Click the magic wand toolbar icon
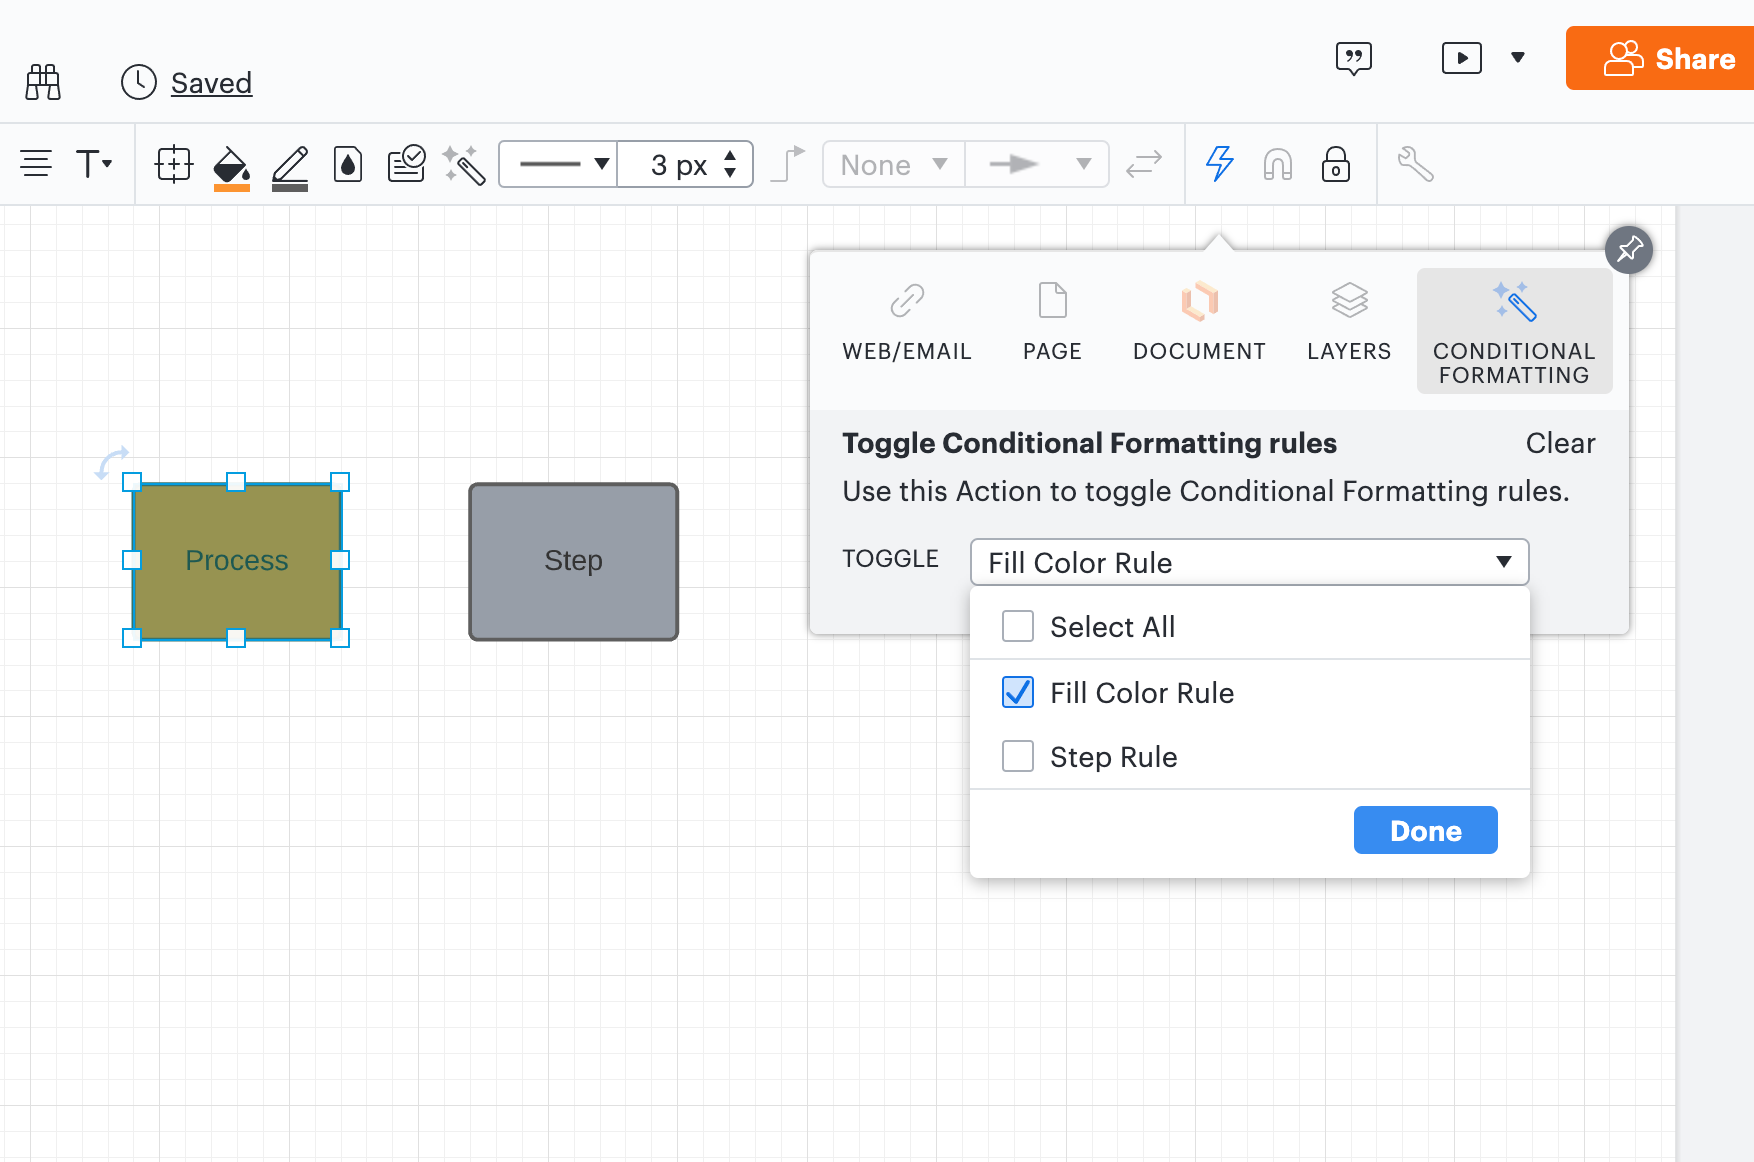1754x1162 pixels. (464, 165)
